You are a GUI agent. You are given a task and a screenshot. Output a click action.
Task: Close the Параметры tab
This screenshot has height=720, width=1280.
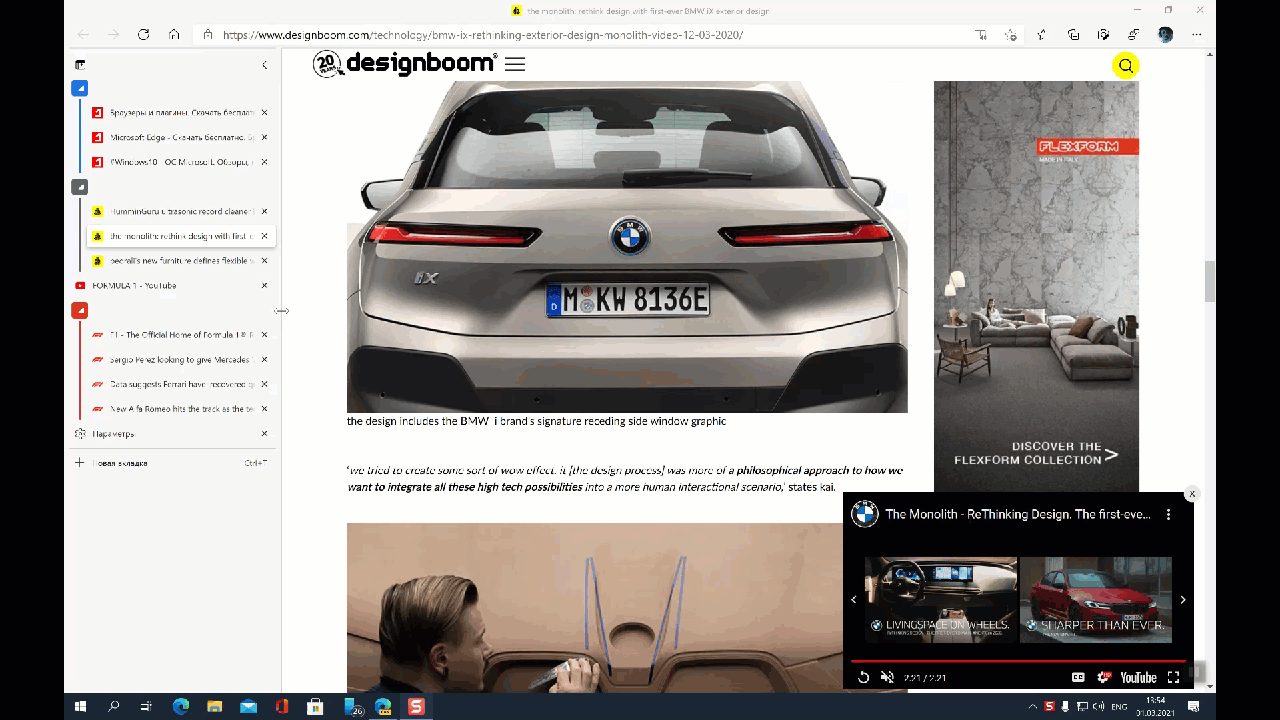pyautogui.click(x=265, y=433)
